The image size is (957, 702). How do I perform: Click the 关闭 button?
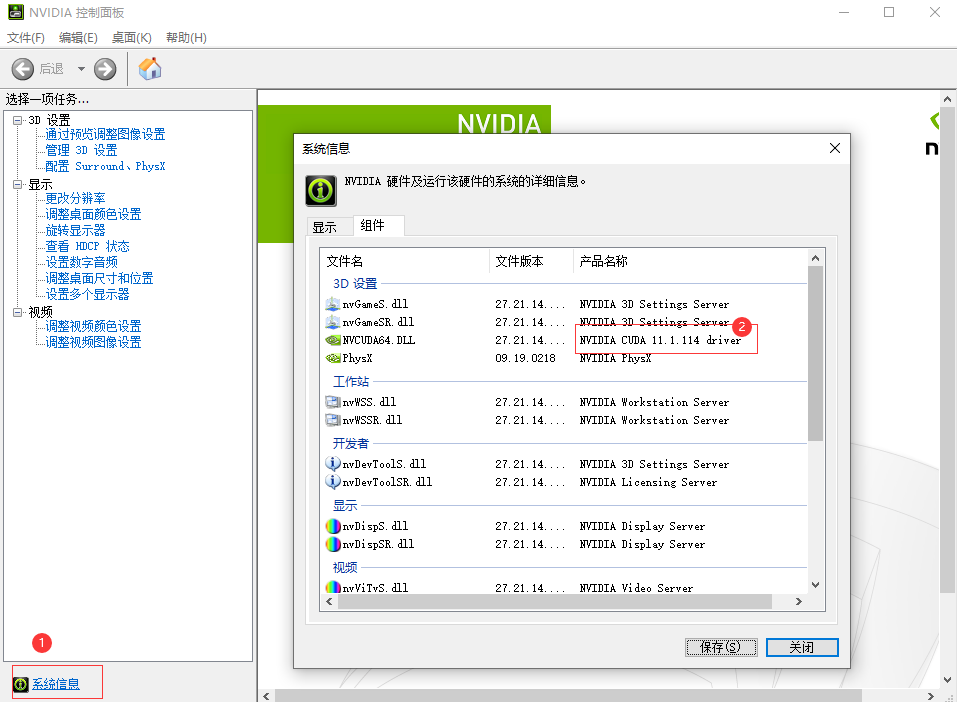click(x=801, y=647)
